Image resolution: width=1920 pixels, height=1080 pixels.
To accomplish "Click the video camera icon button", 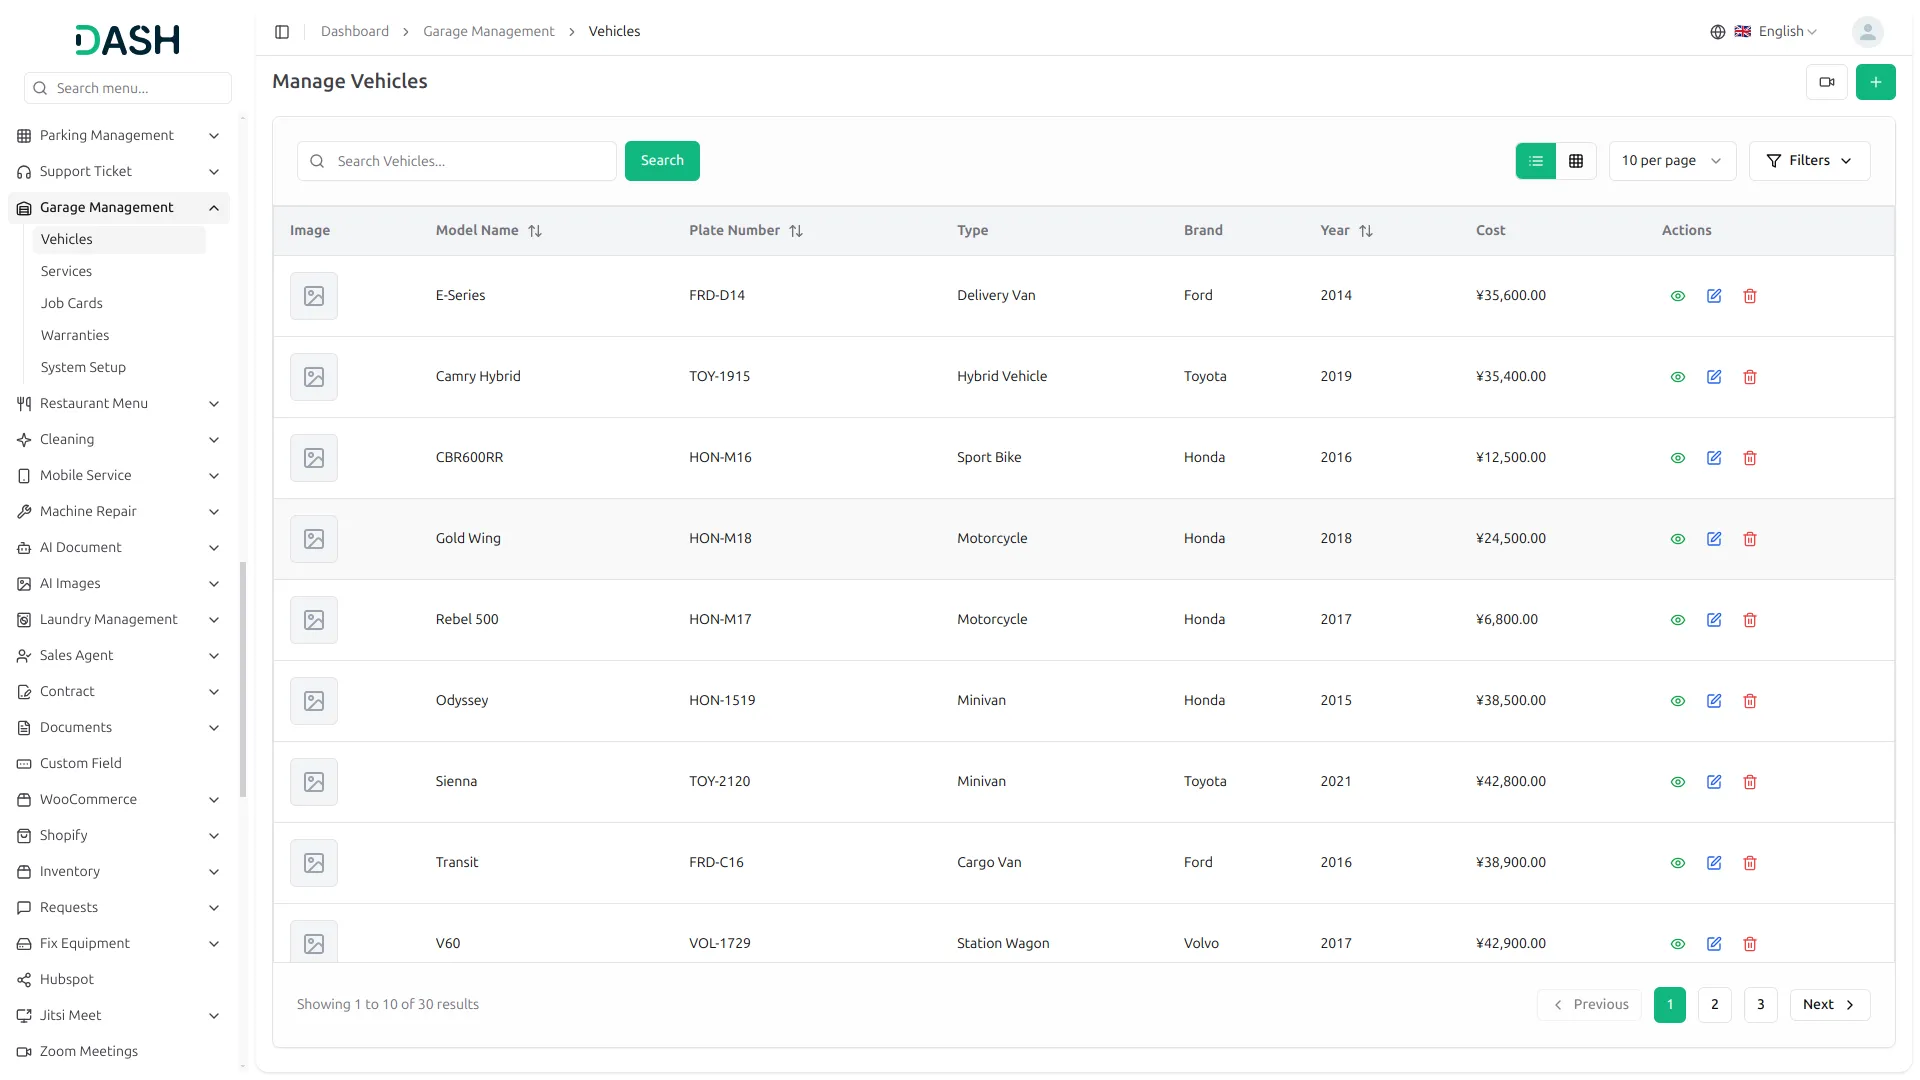I will click(x=1827, y=82).
